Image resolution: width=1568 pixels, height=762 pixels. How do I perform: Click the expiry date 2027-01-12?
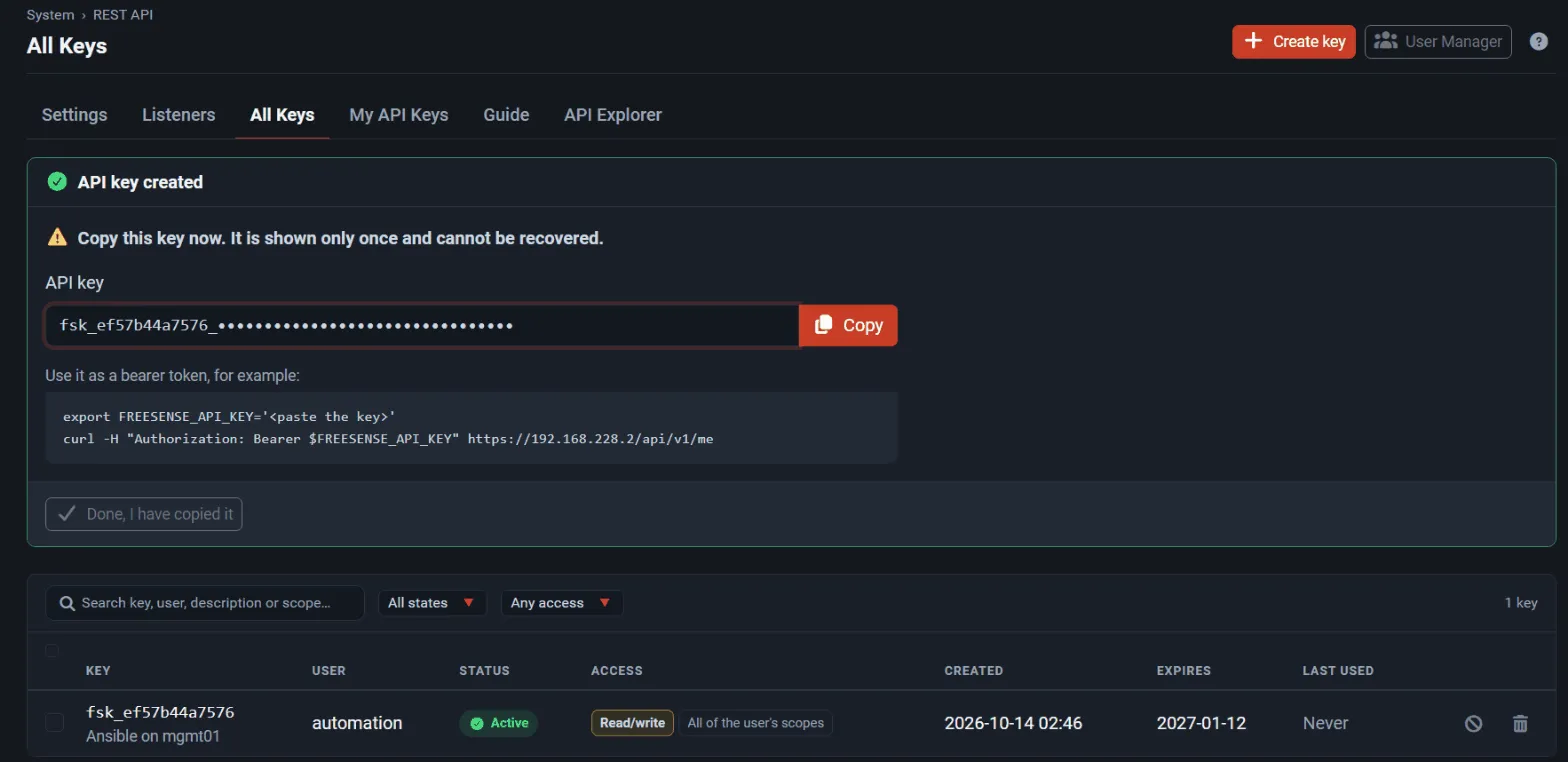click(x=1201, y=723)
